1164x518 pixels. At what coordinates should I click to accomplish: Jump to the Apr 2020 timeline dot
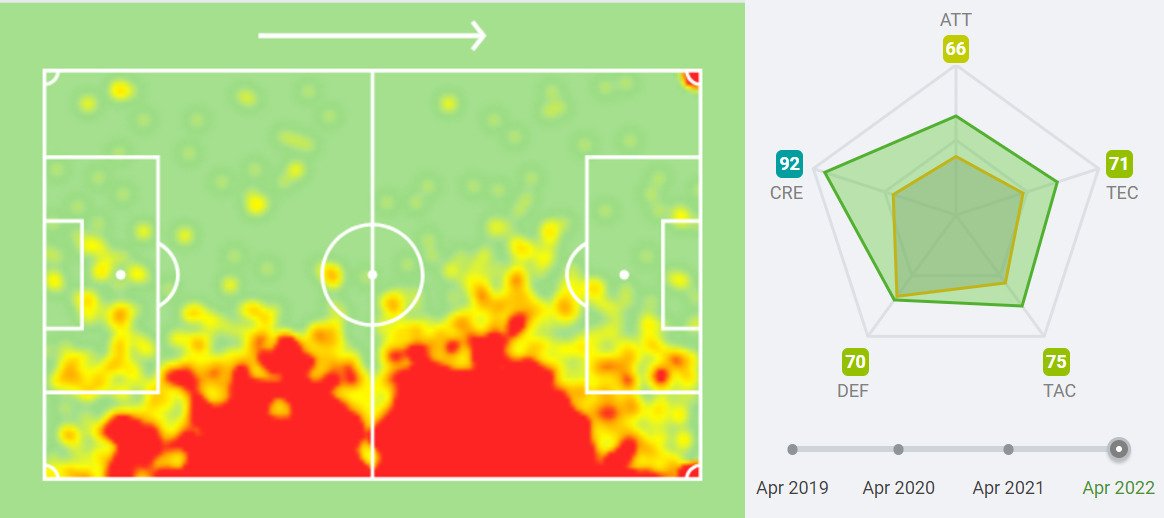coord(898,450)
